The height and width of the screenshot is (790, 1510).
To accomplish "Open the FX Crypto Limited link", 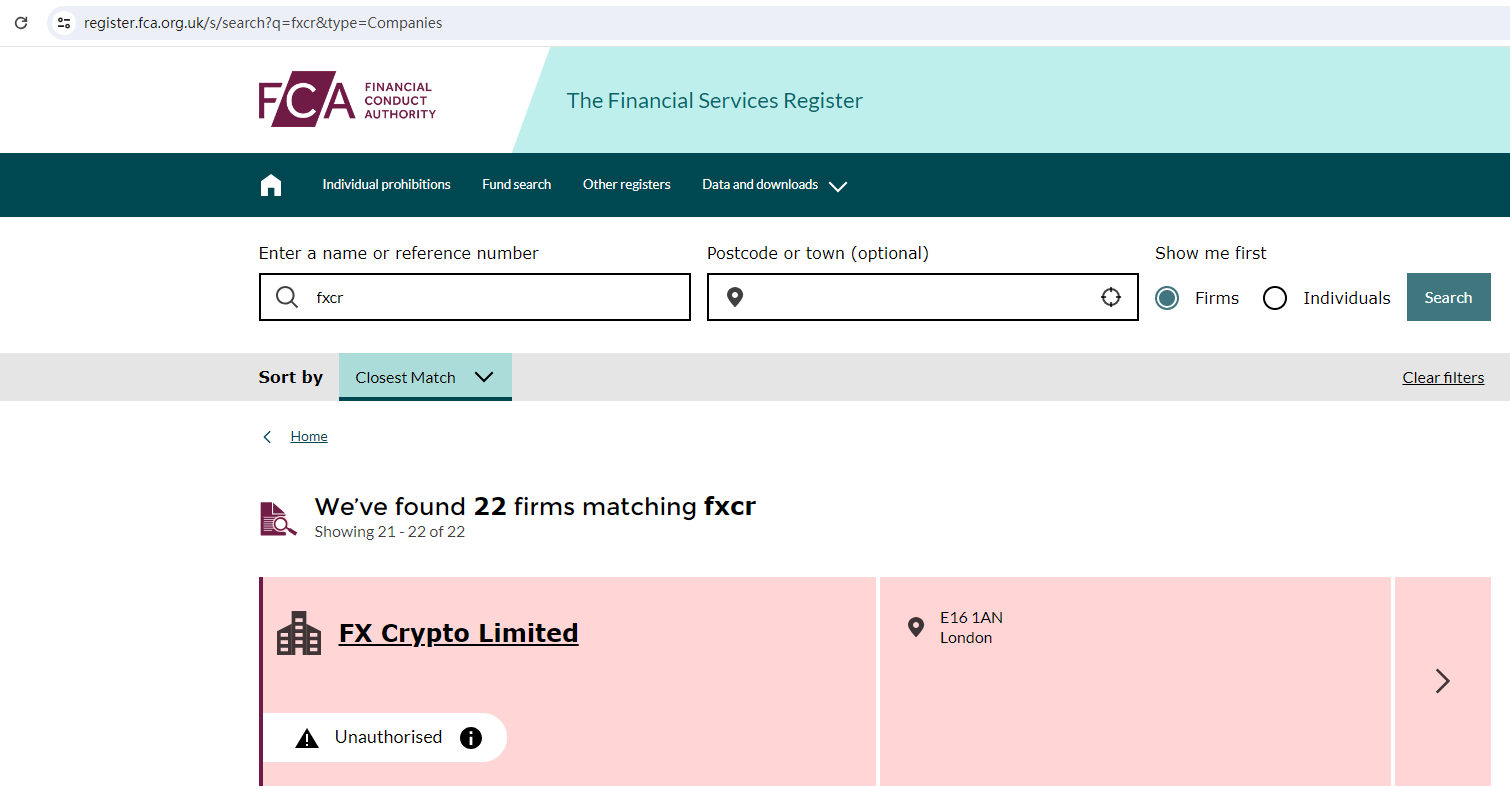I will (x=458, y=633).
